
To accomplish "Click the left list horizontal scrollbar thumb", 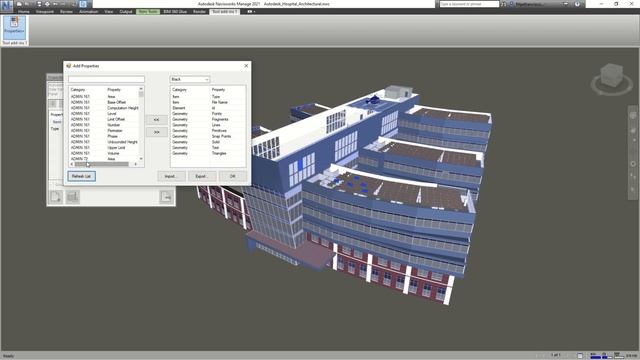I will [101, 164].
